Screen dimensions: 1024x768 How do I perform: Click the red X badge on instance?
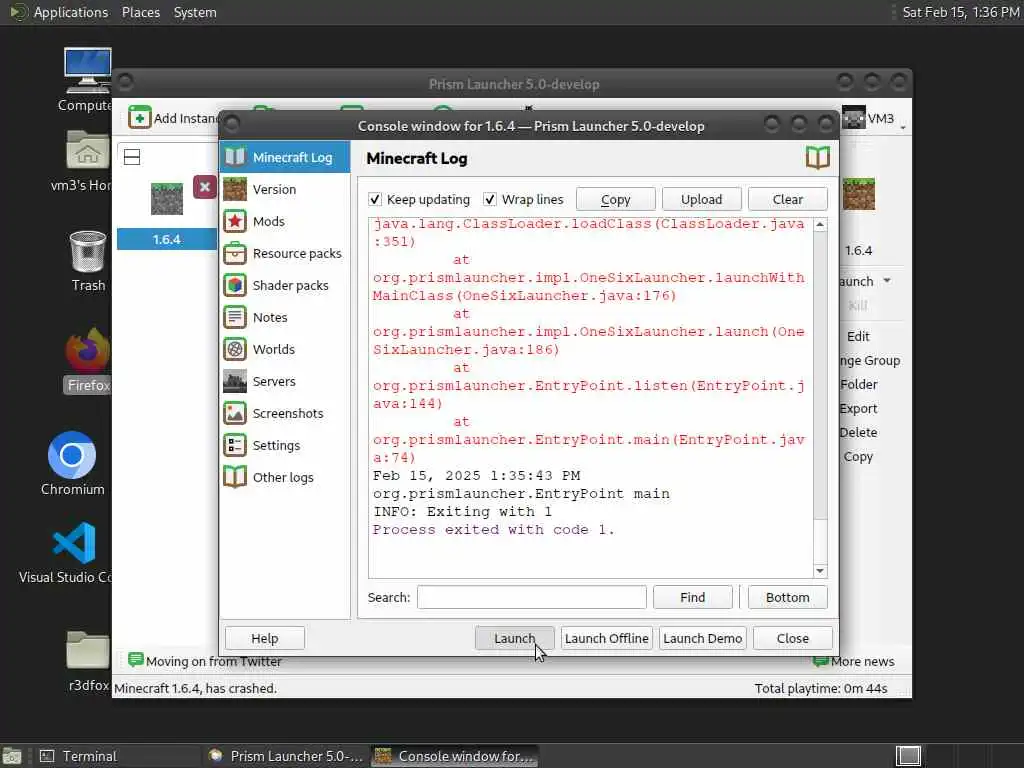pyautogui.click(x=204, y=187)
